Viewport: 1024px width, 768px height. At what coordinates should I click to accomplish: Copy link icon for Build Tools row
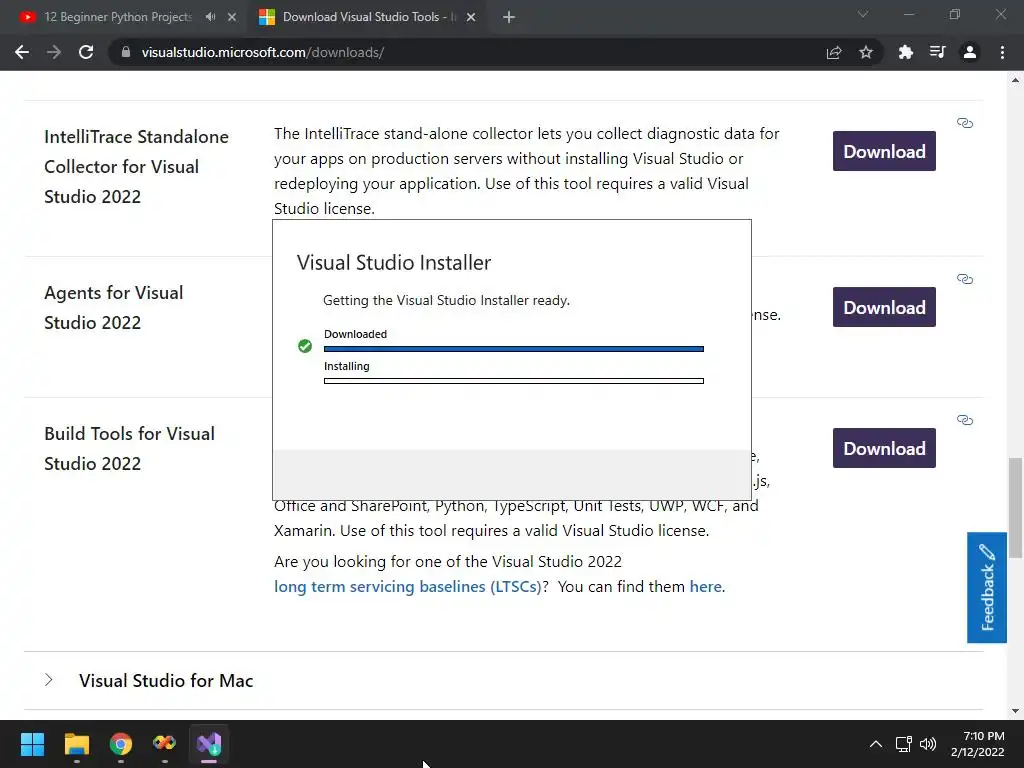pos(965,420)
